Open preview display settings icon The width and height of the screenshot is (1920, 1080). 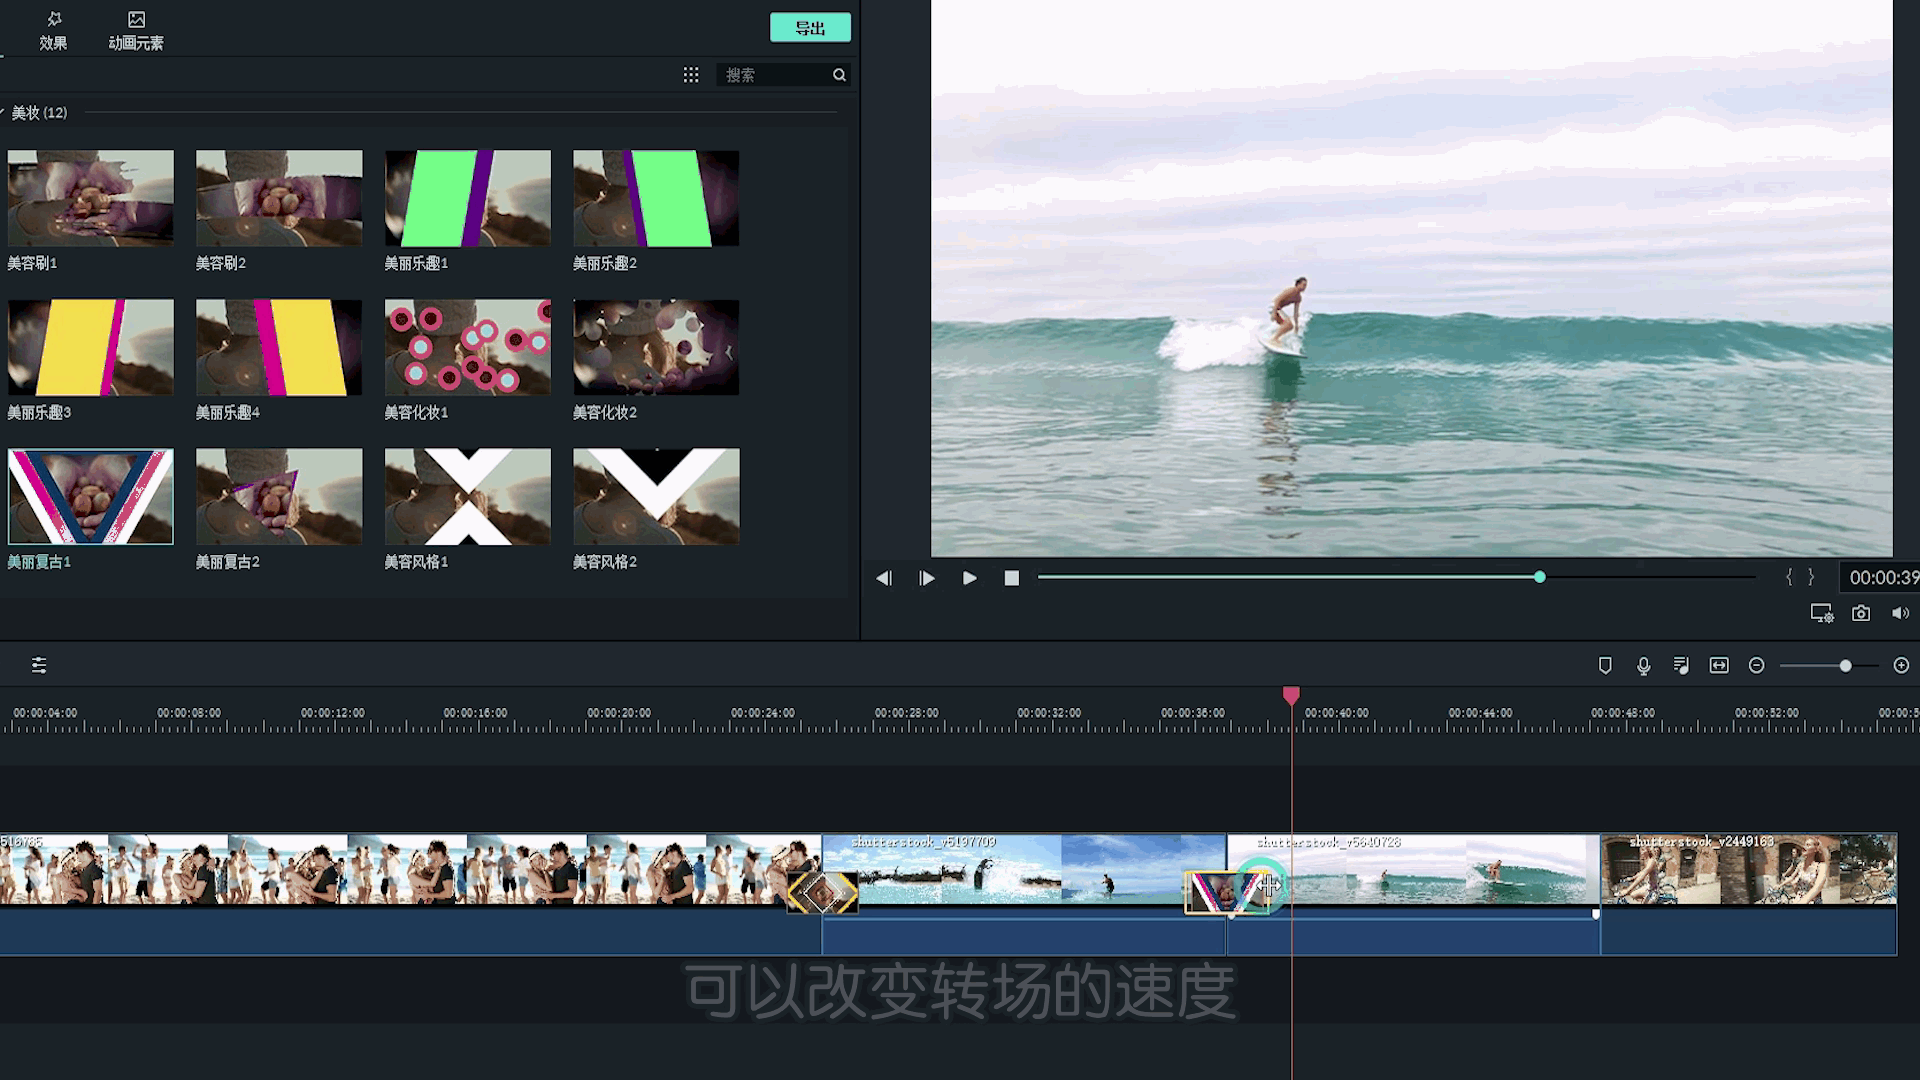[x=1821, y=613]
